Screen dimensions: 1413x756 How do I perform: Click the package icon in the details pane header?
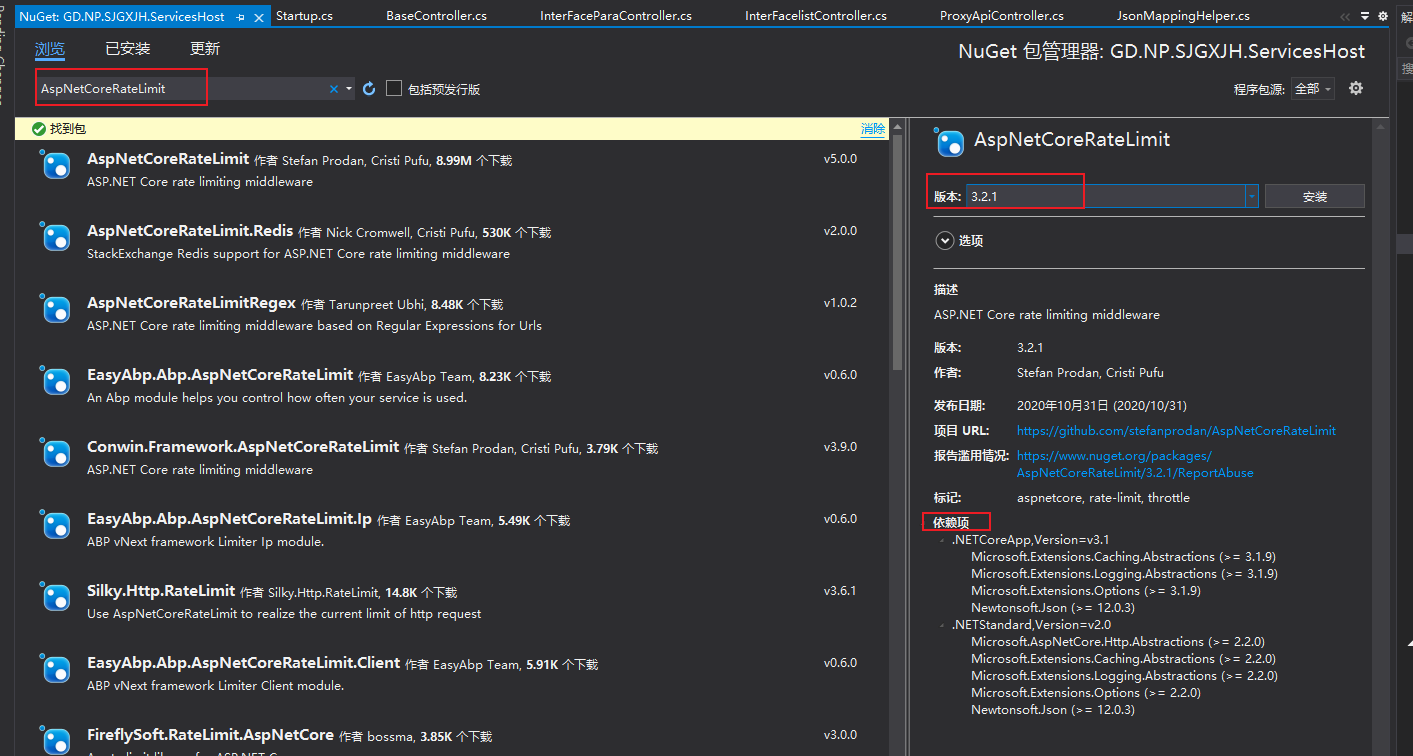click(x=950, y=142)
